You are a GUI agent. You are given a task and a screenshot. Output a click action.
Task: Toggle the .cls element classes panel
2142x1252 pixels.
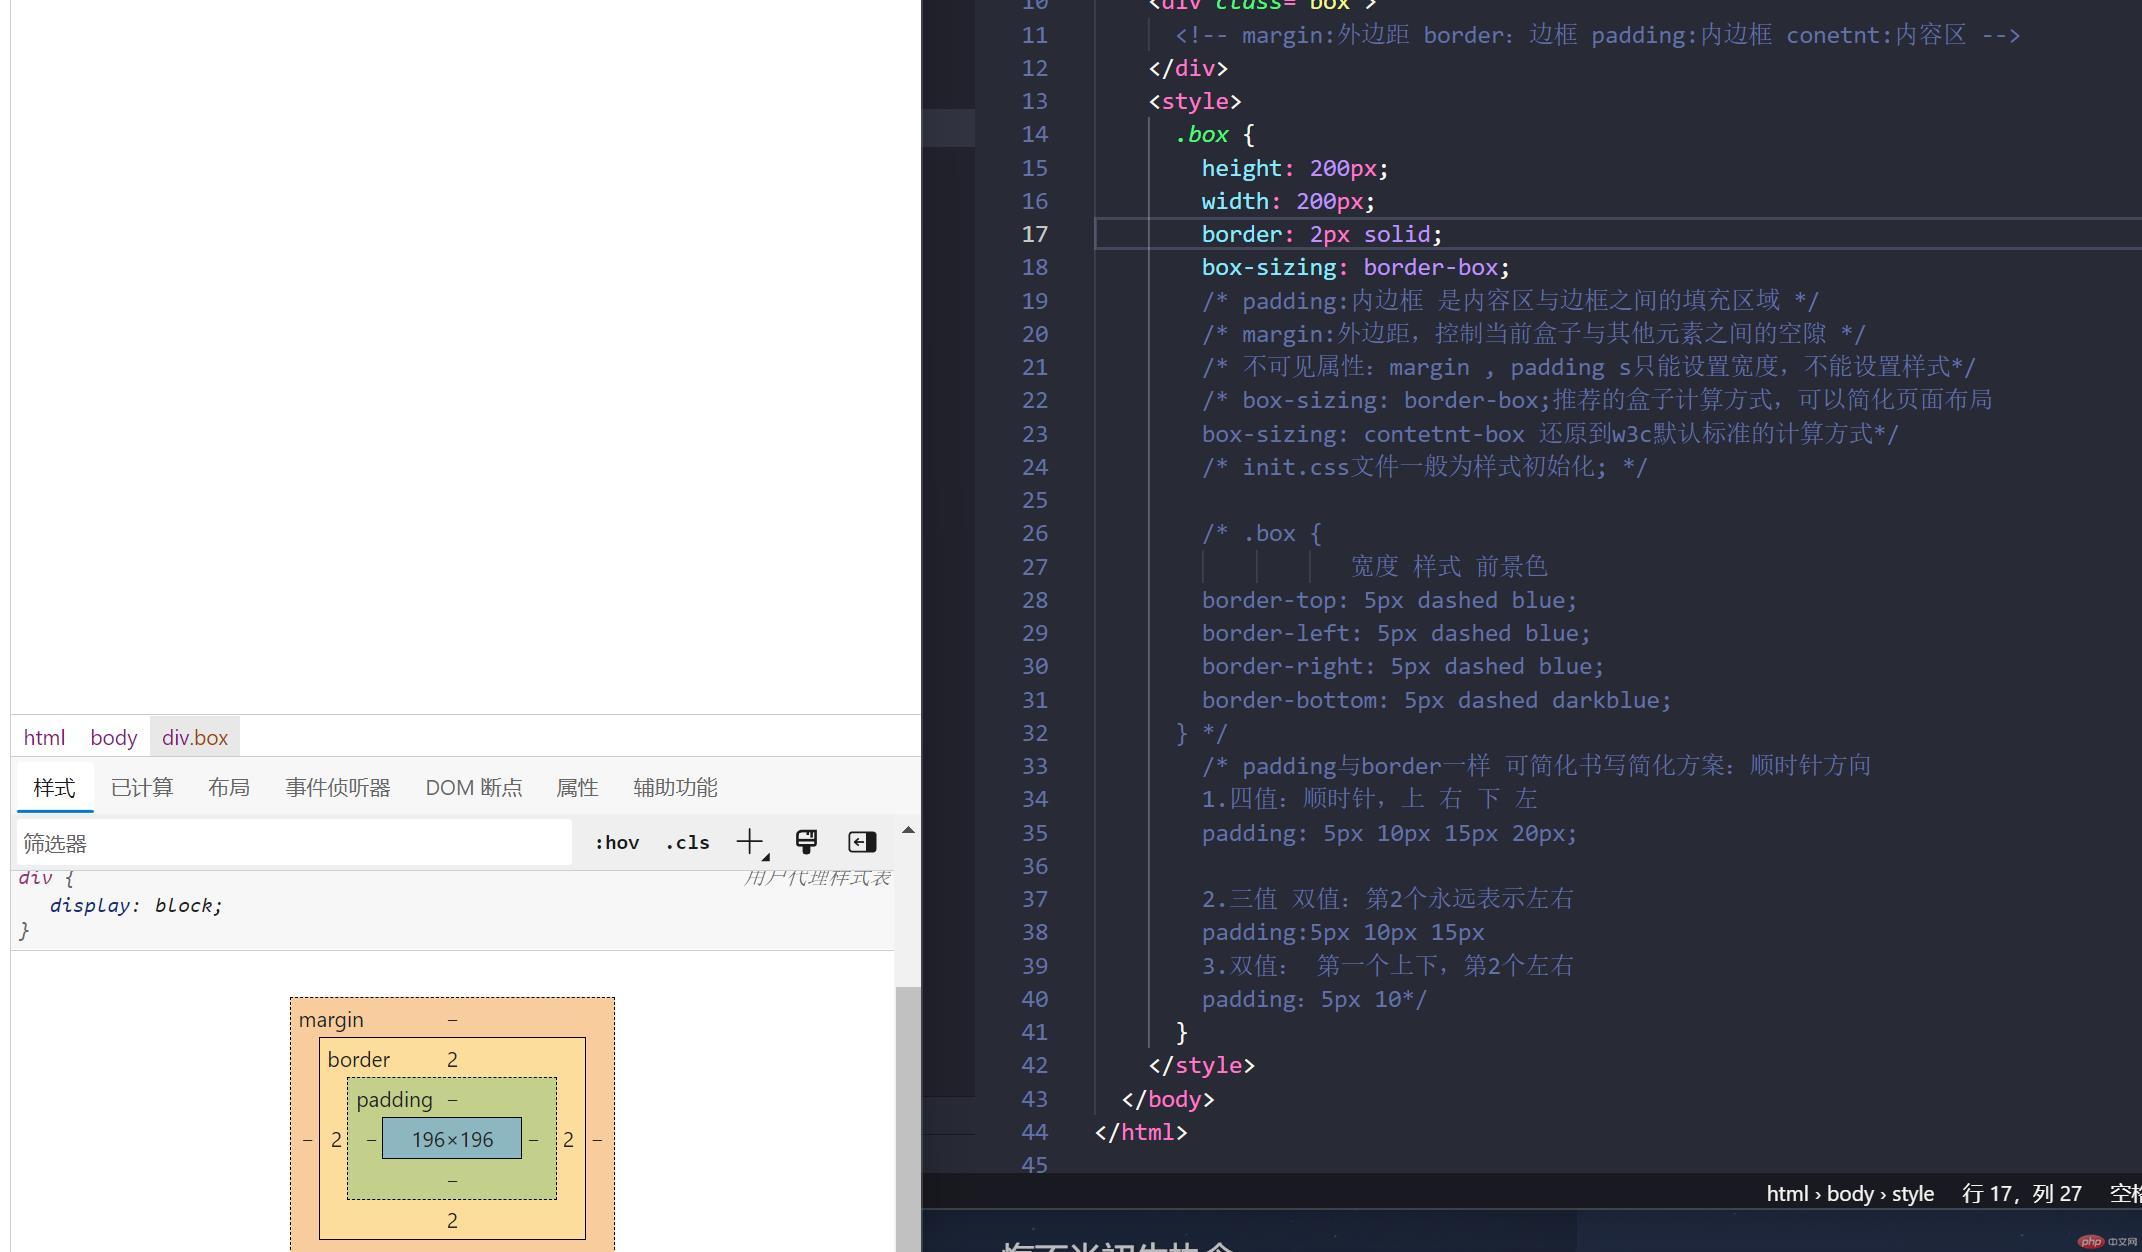[x=688, y=842]
